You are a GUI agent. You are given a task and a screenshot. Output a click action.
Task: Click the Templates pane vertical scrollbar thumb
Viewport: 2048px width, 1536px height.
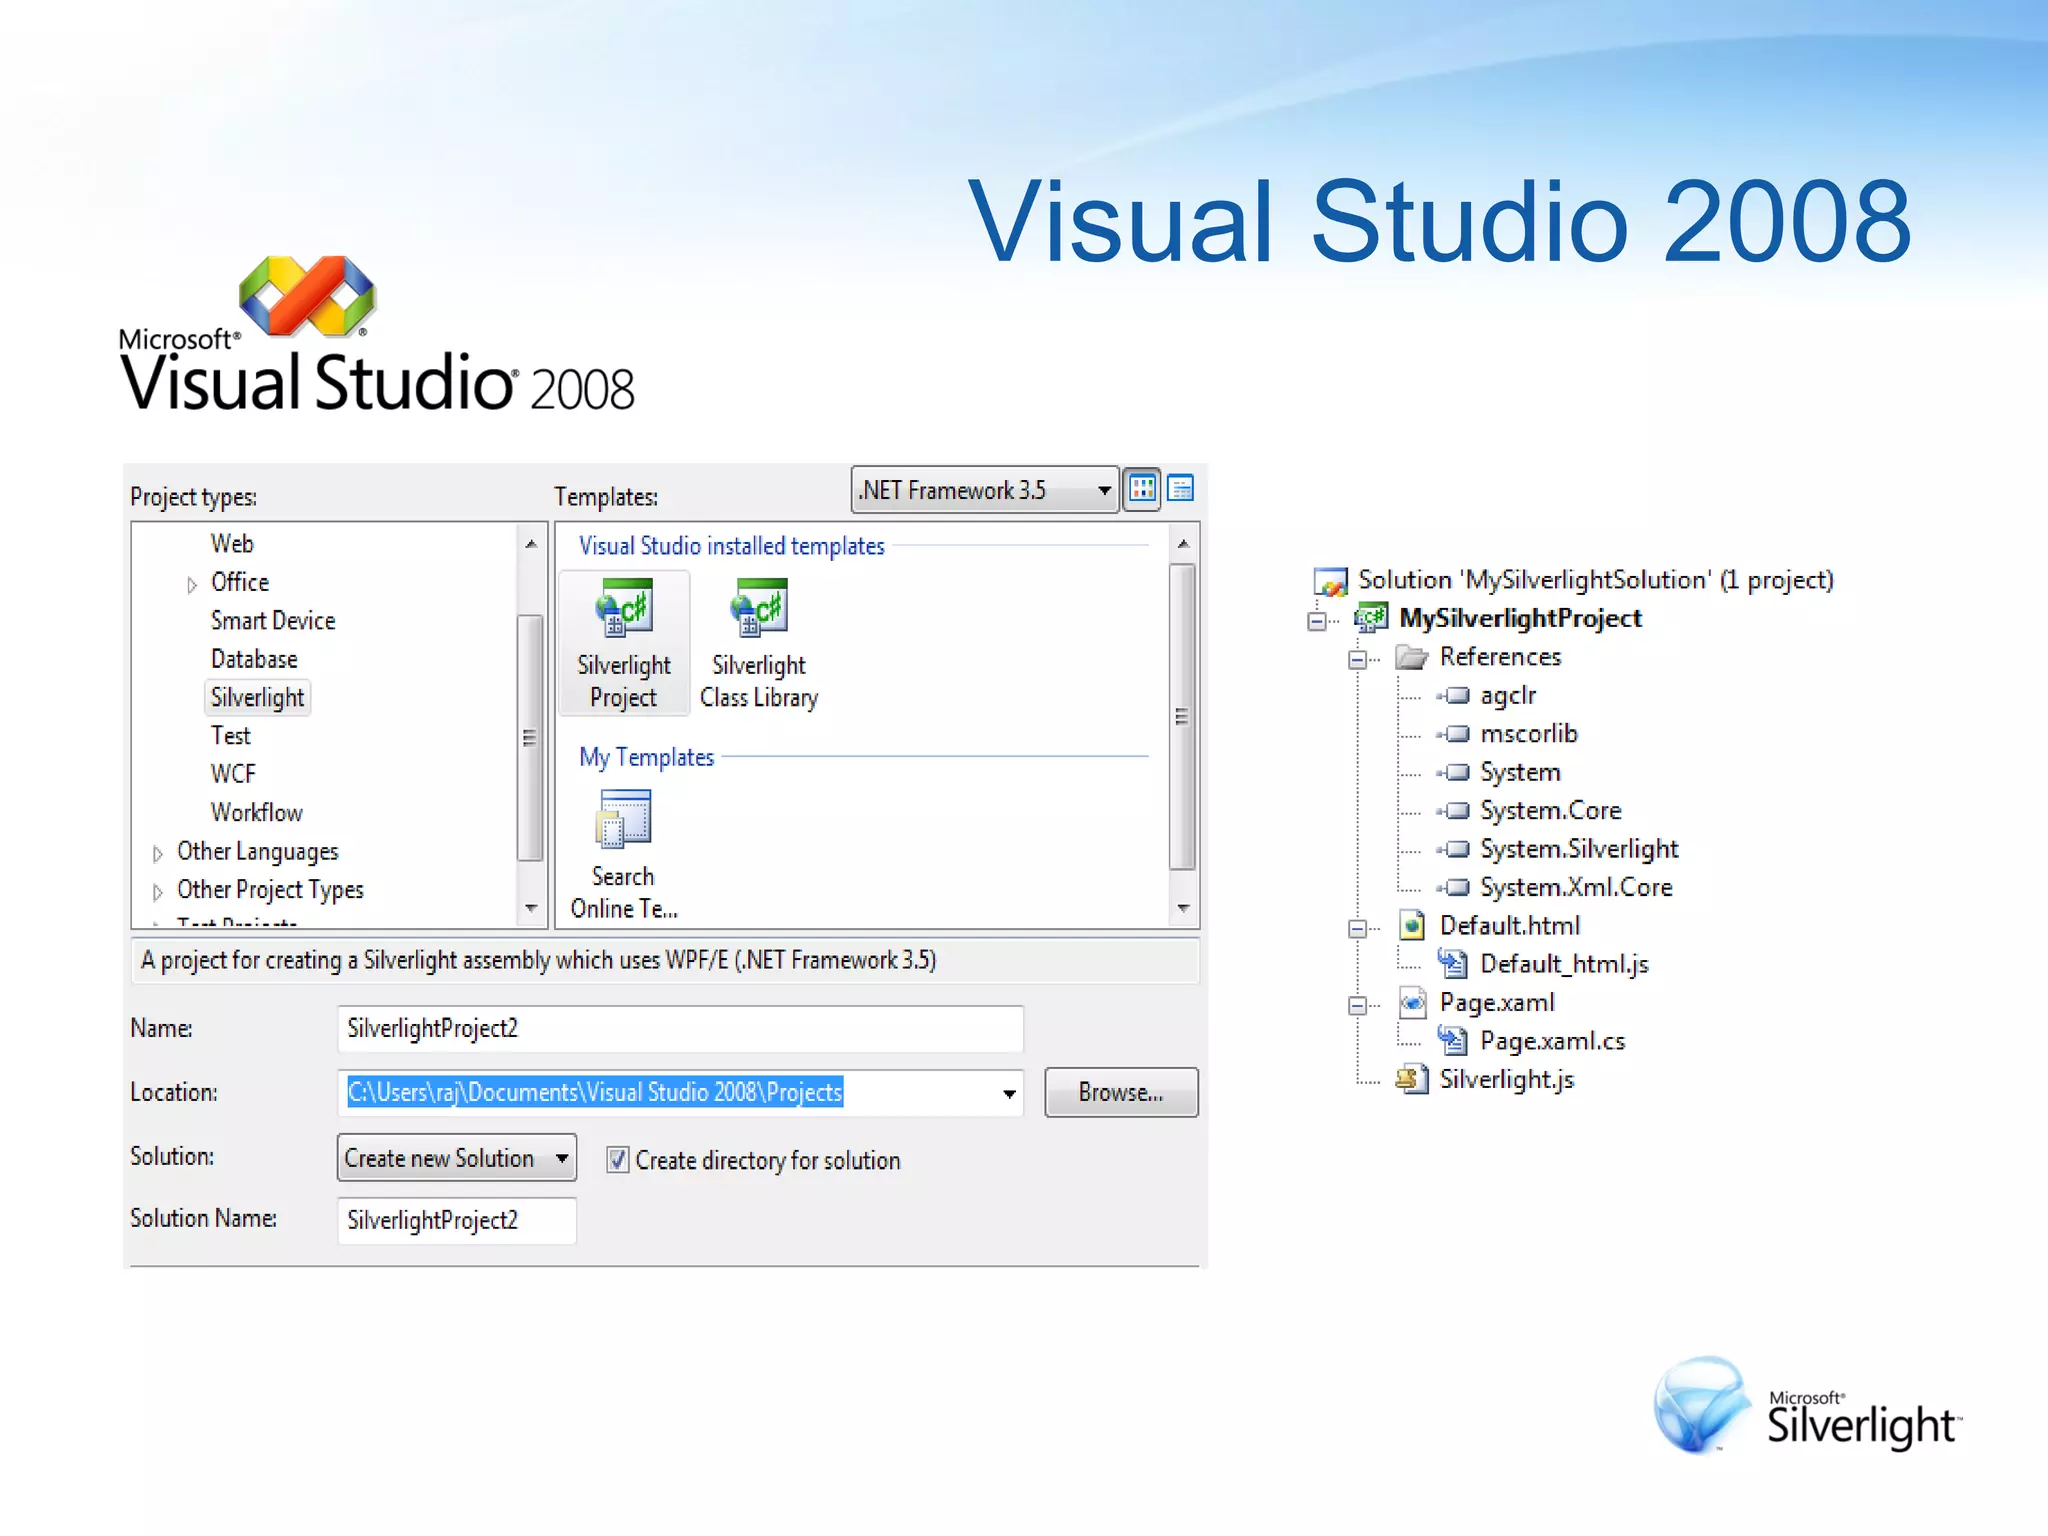(1183, 716)
